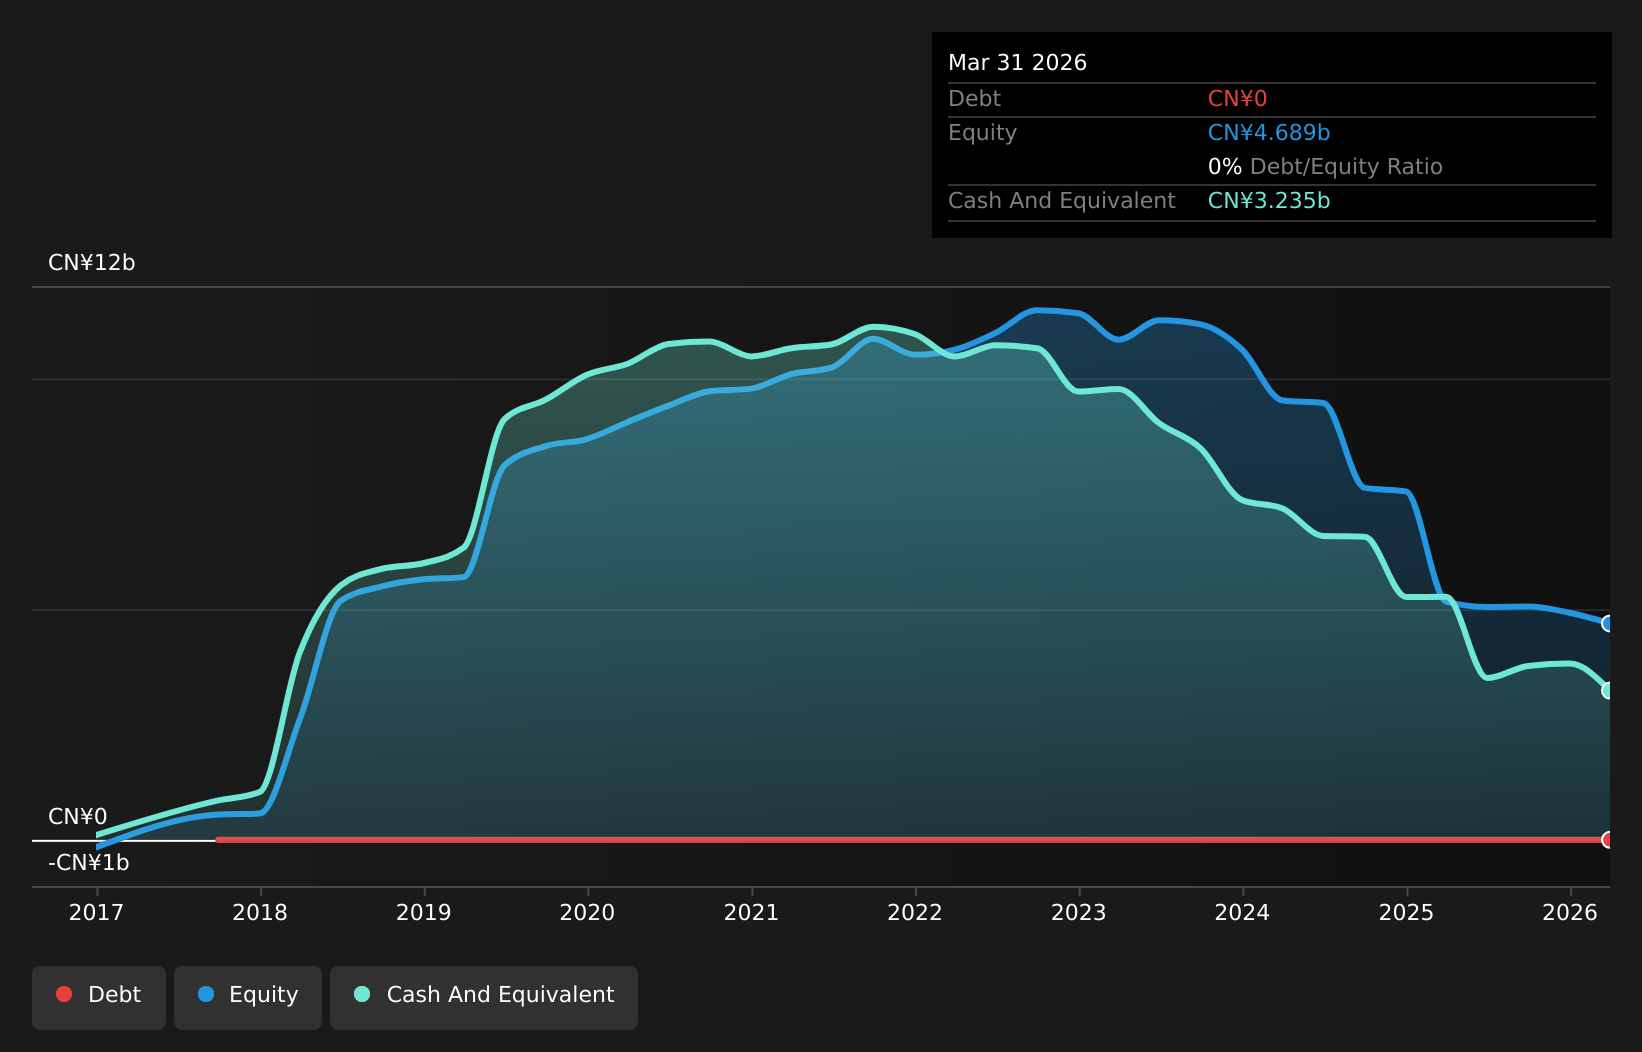The image size is (1642, 1052).
Task: Toggle the Cash And Equivalent legend button
Action: (484, 997)
